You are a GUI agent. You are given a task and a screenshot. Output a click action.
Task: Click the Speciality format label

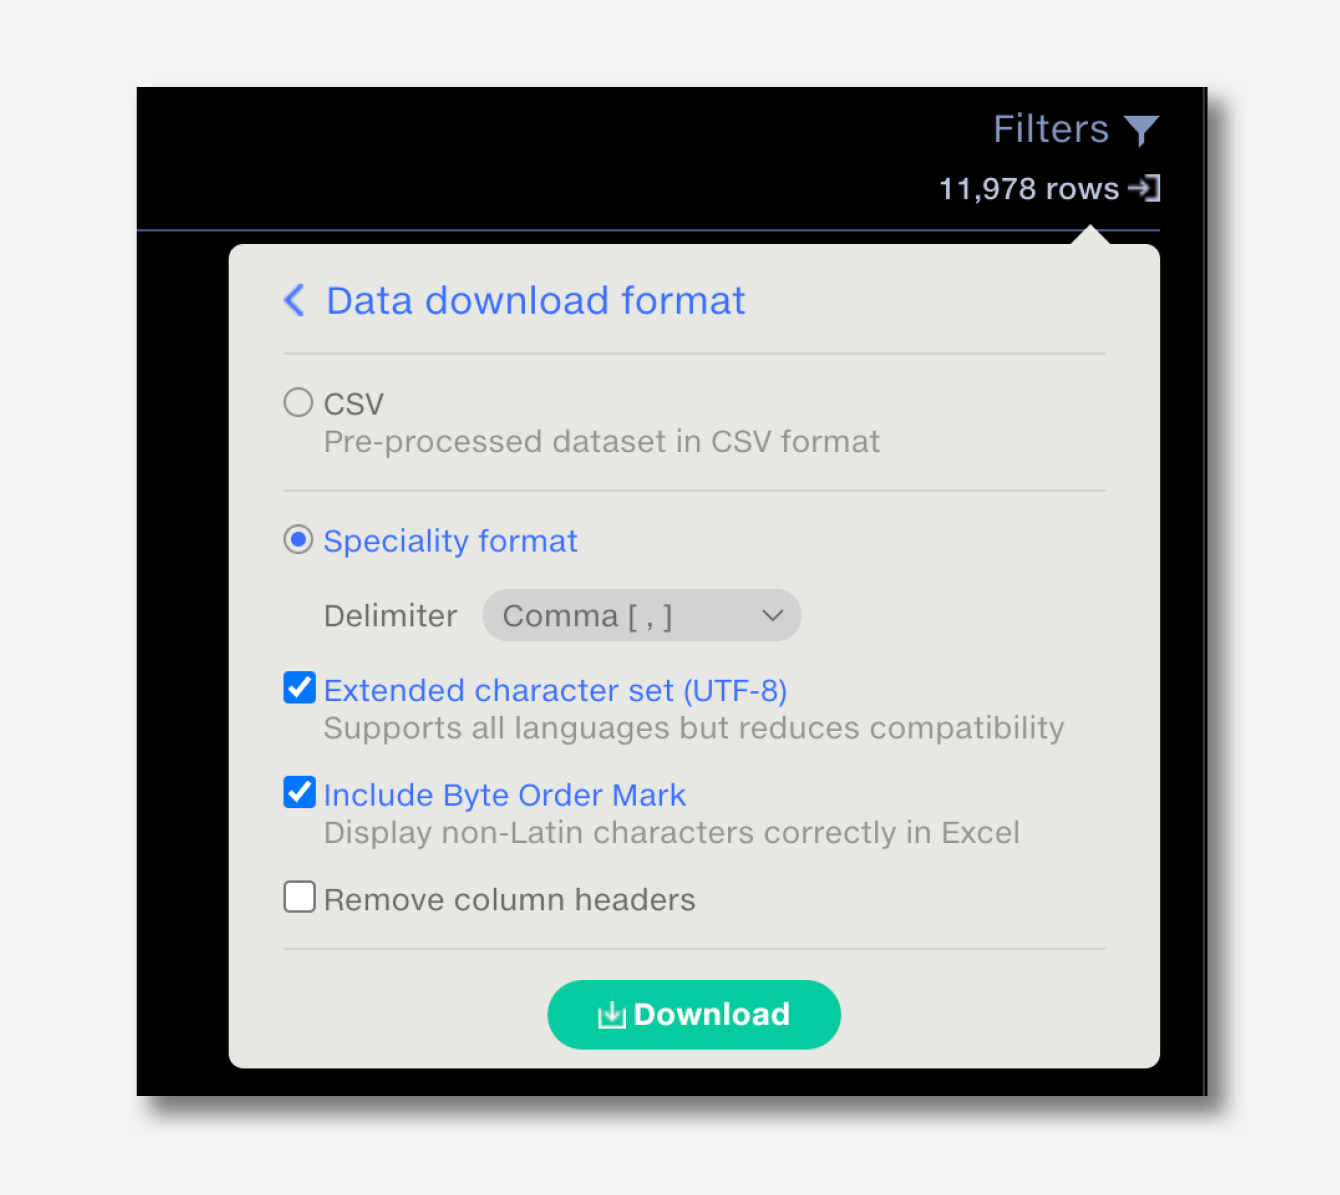pos(450,541)
